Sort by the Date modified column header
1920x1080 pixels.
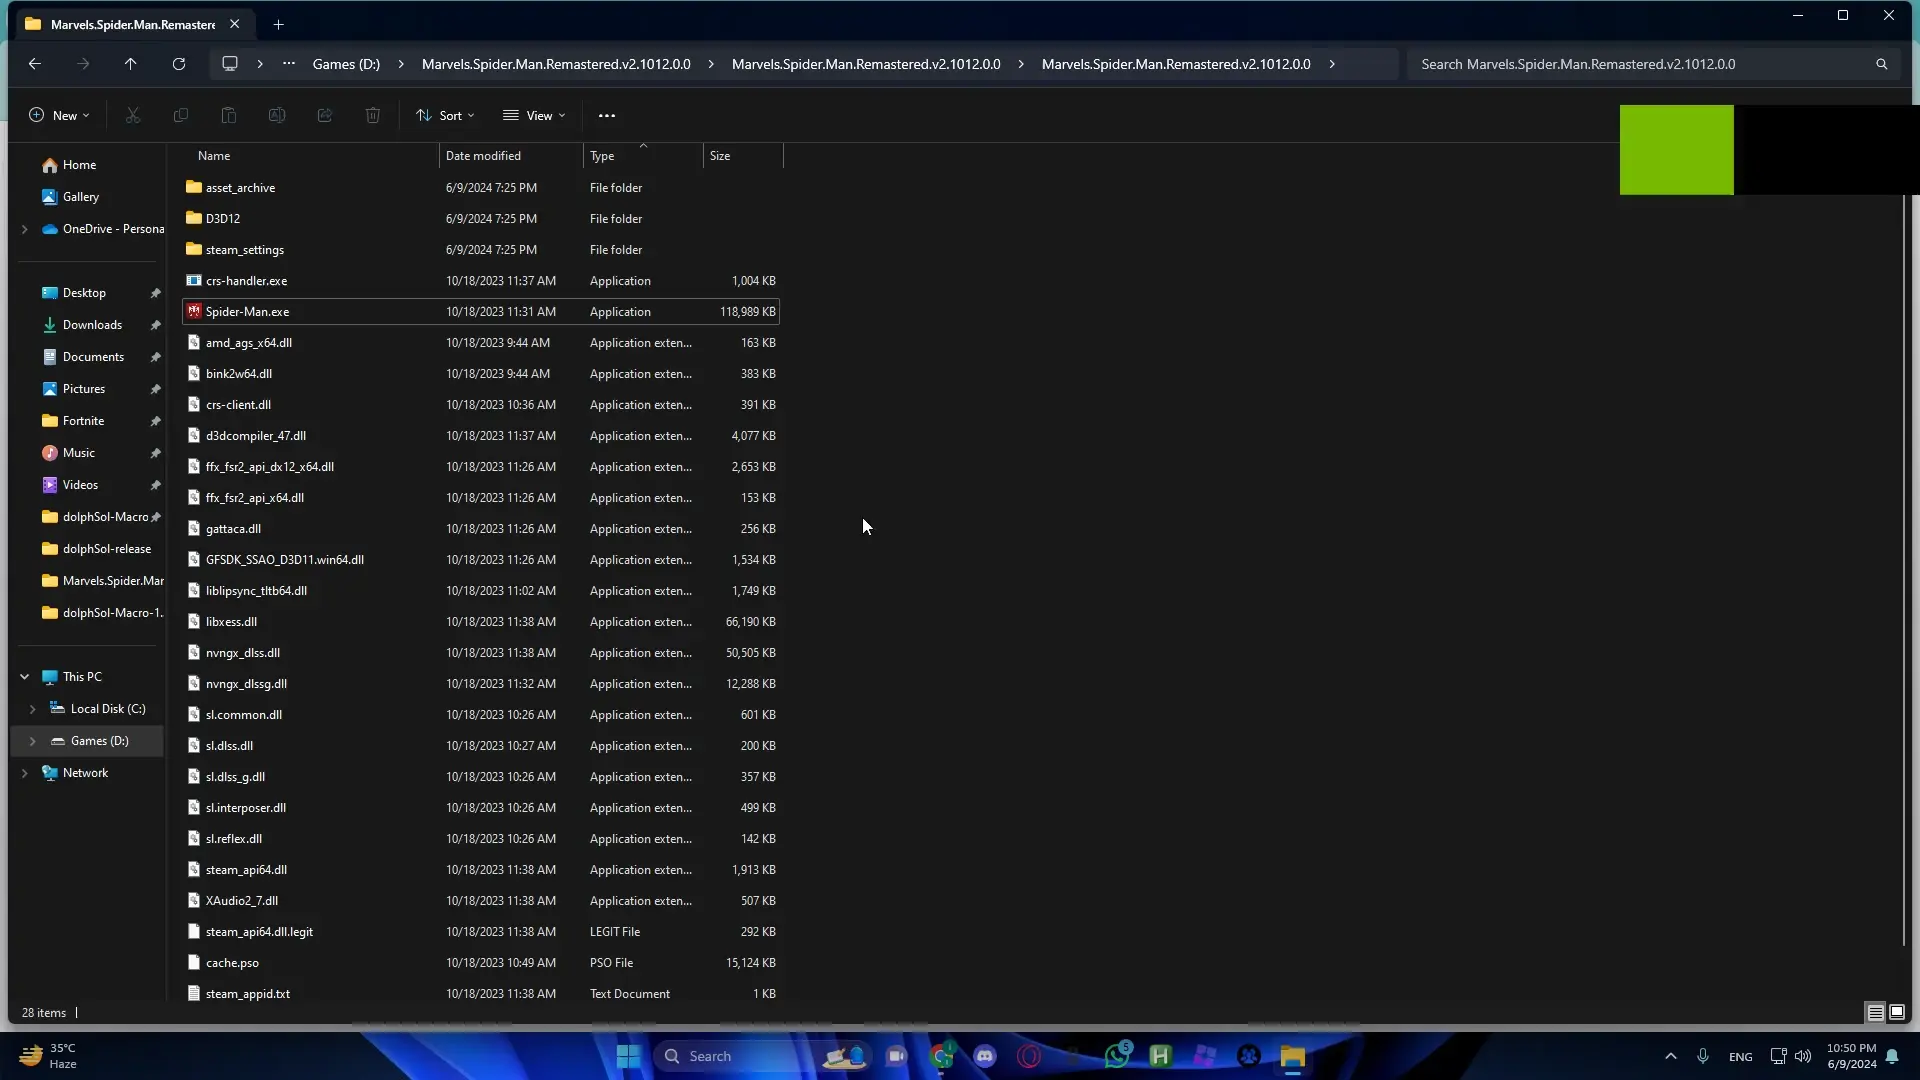click(483, 156)
